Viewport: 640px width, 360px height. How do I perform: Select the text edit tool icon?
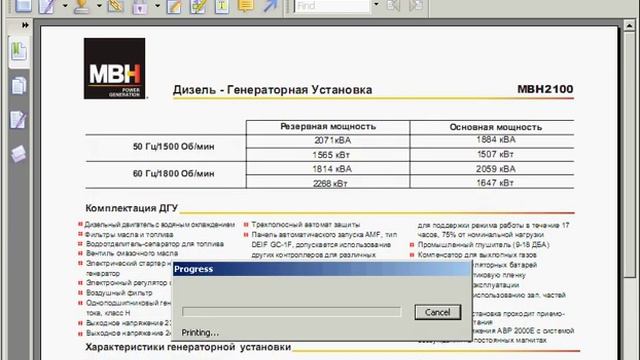click(x=222, y=6)
